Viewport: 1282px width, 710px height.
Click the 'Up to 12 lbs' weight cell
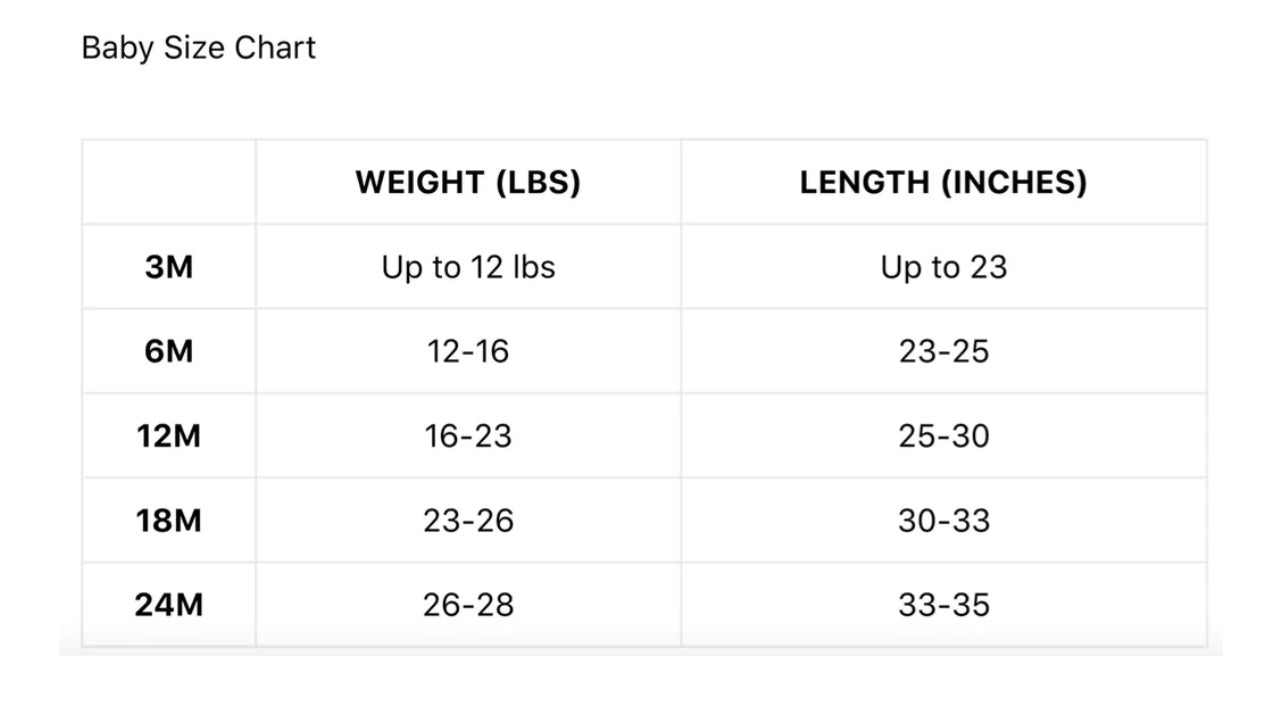[468, 267]
